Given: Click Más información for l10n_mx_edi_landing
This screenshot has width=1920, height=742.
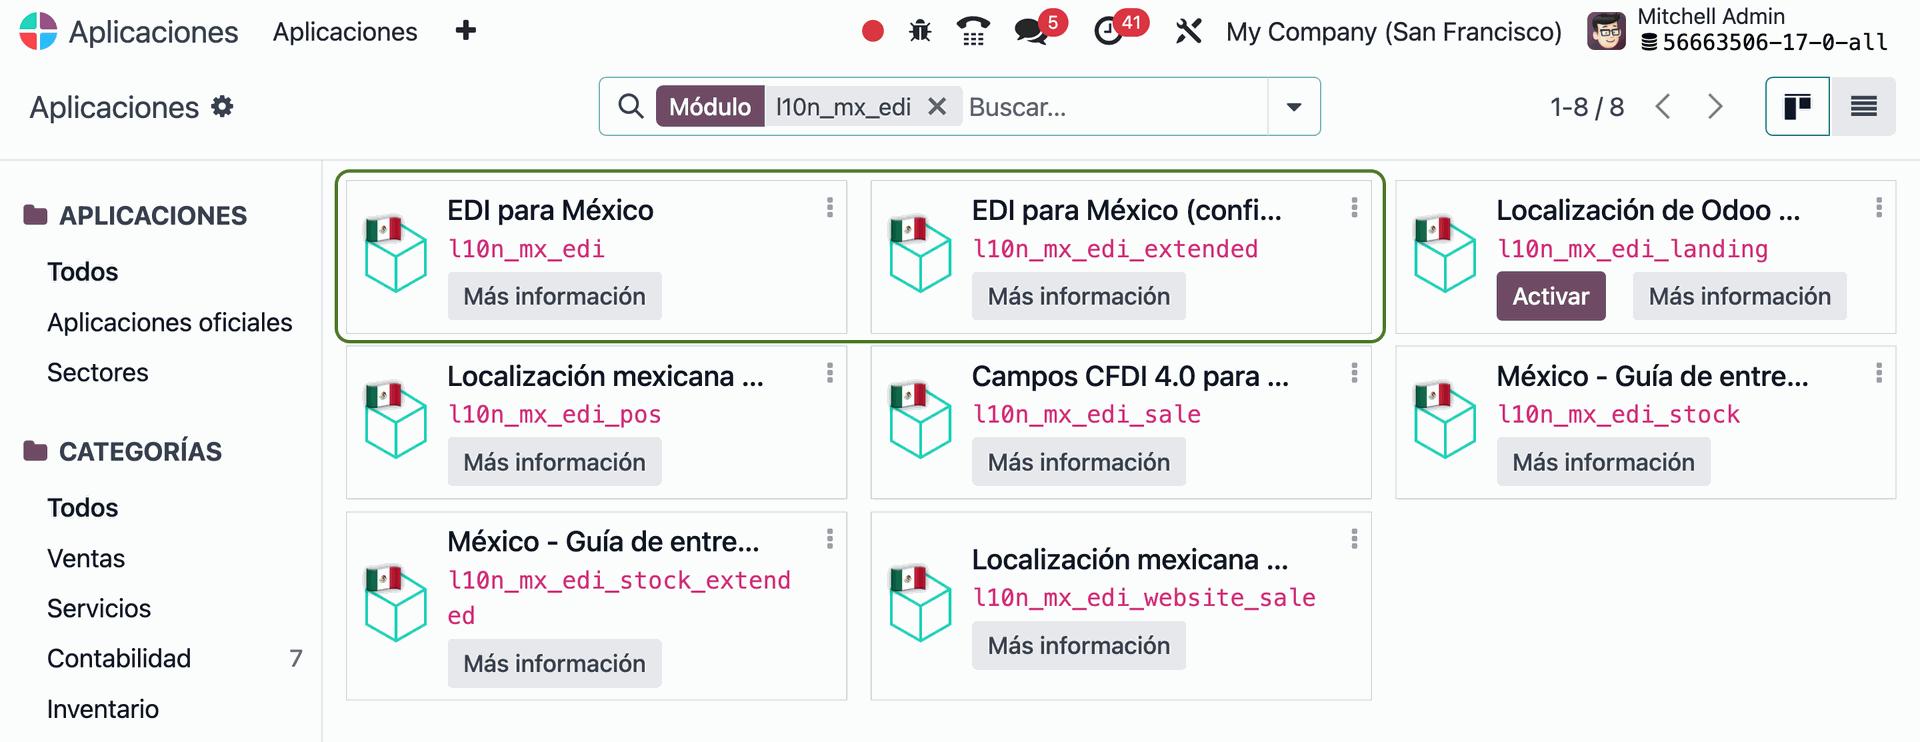Looking at the screenshot, I should click(x=1740, y=296).
